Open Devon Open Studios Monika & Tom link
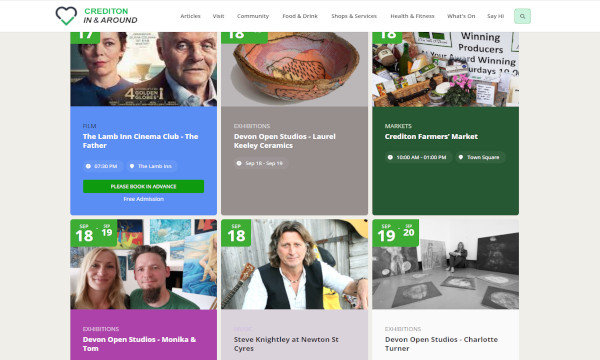Viewport: 600px width, 360px height. (x=139, y=344)
